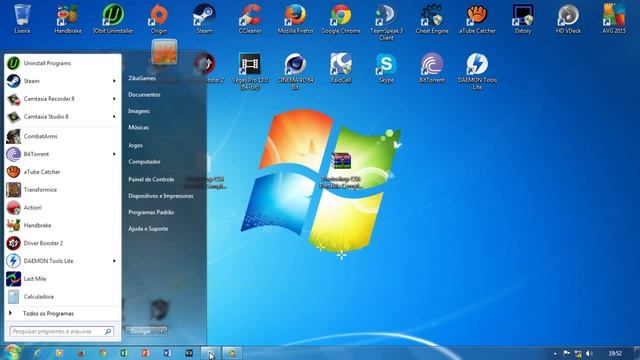
Task: Launch Uninstall Programs from Start menu
Action: tap(62, 63)
